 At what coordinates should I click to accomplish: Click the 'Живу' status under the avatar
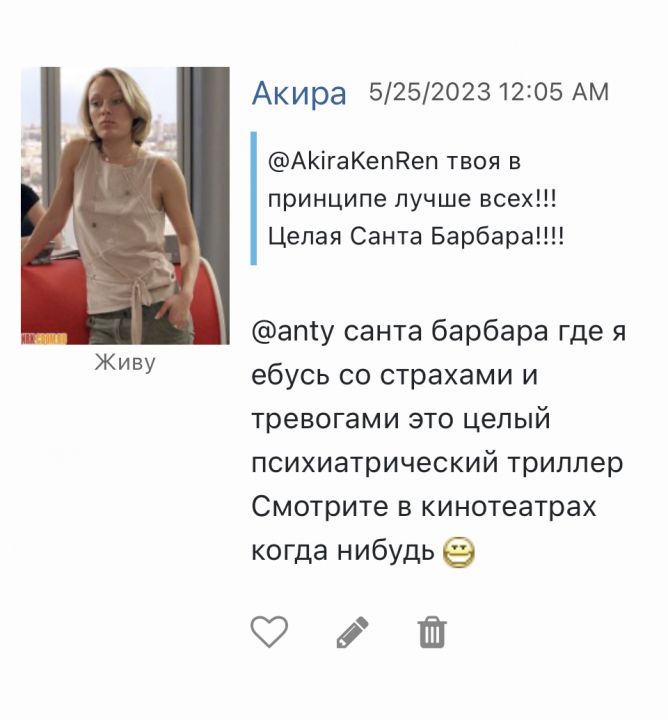pos(125,363)
